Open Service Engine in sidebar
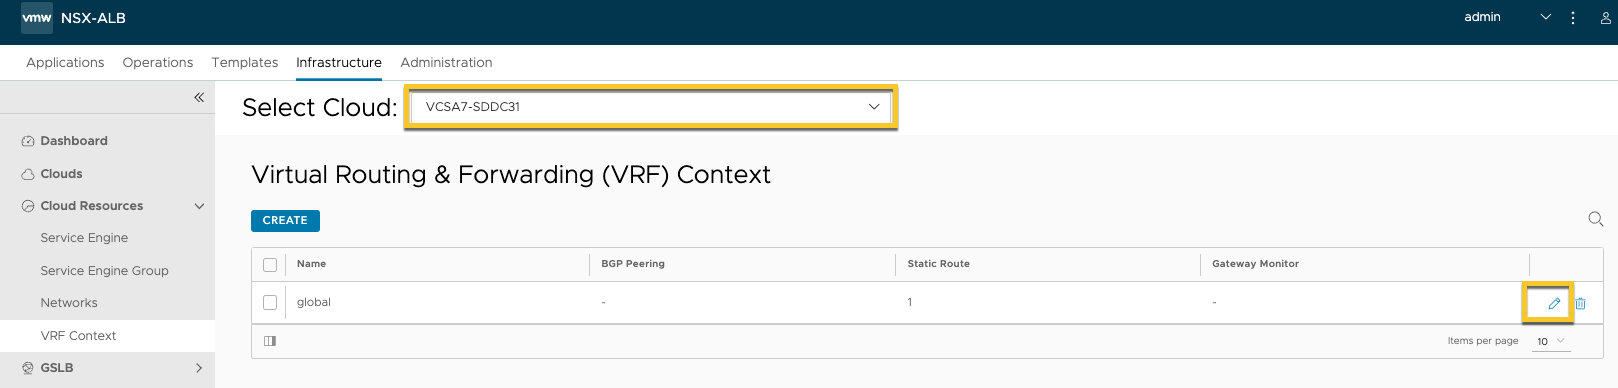Screen dimensions: 1618x388 (x=84, y=238)
